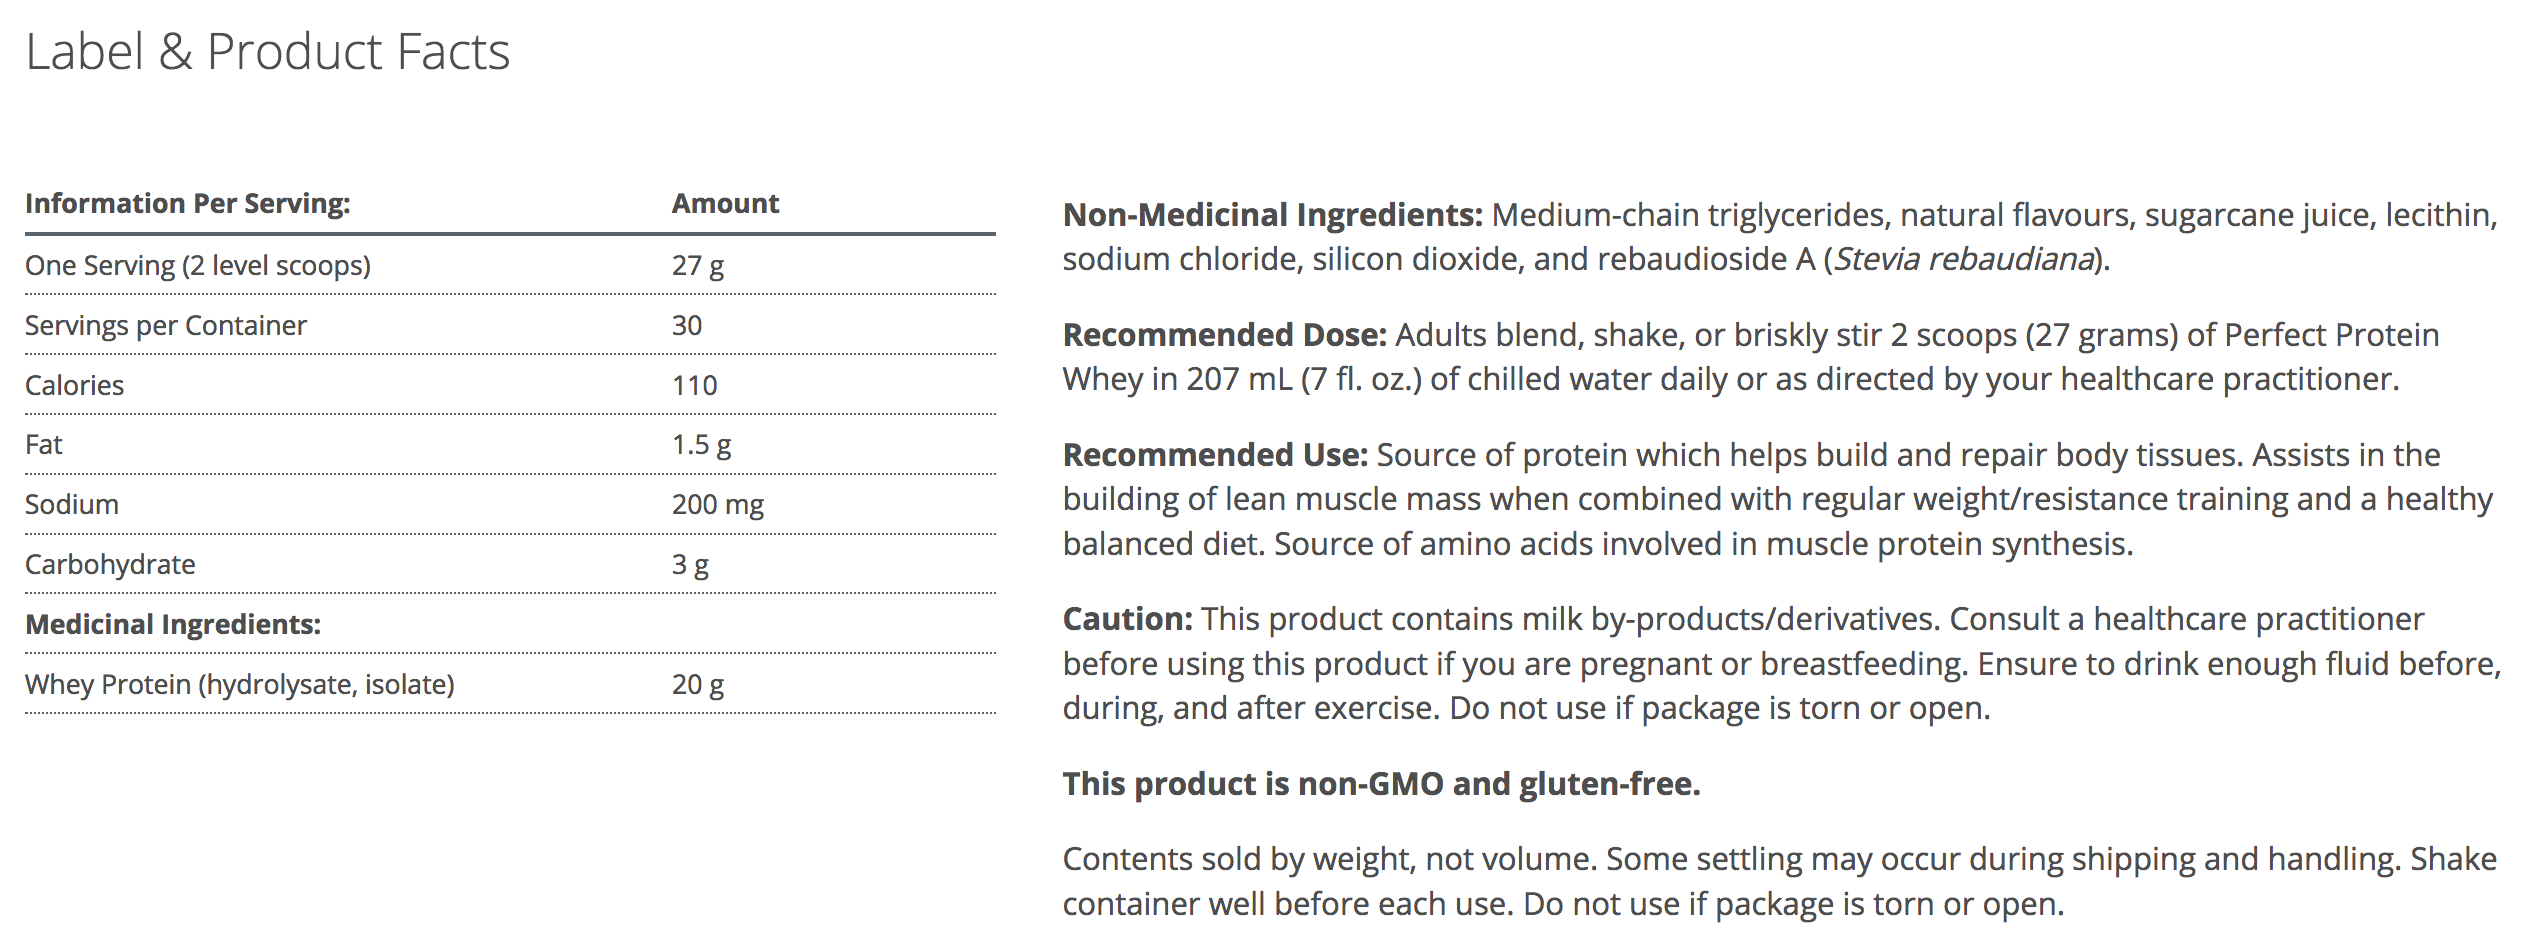Image resolution: width=2532 pixels, height=942 pixels.
Task: Select the Servings per Container row label
Action: (x=166, y=326)
